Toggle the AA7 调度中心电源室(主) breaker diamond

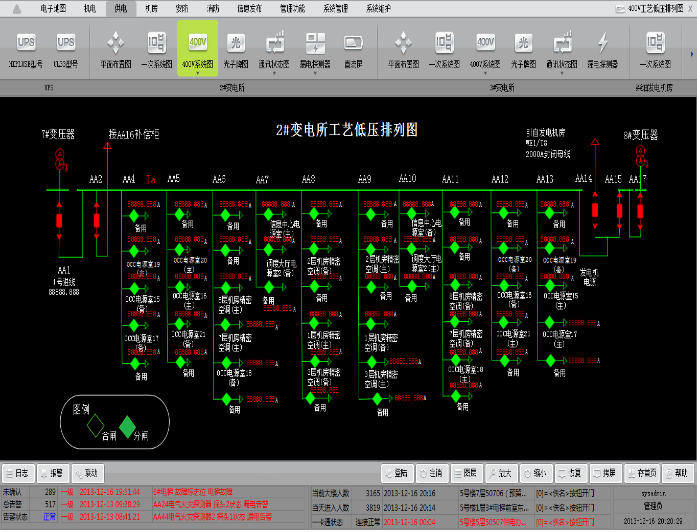tap(268, 215)
